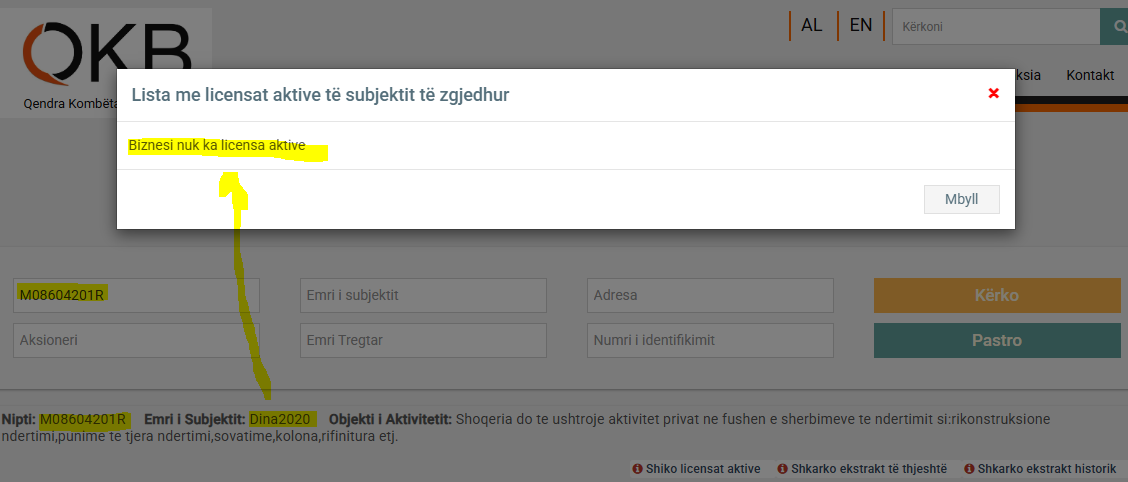Screen dimensions: 1128x482
Task: Select the Emri i subjektit field
Action: click(423, 295)
